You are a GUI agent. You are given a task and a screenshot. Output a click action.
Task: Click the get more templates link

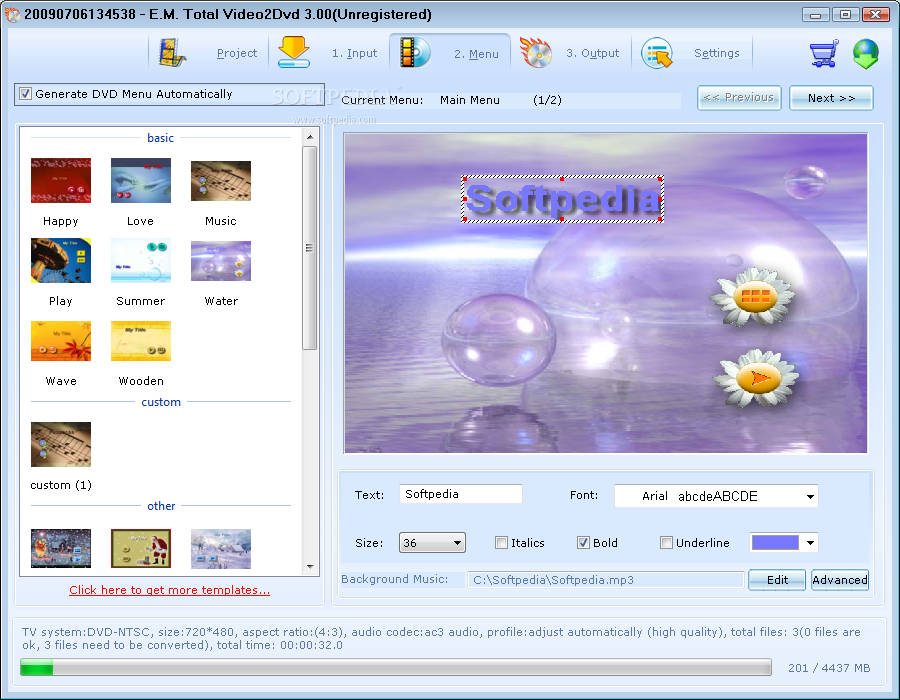coord(169,590)
